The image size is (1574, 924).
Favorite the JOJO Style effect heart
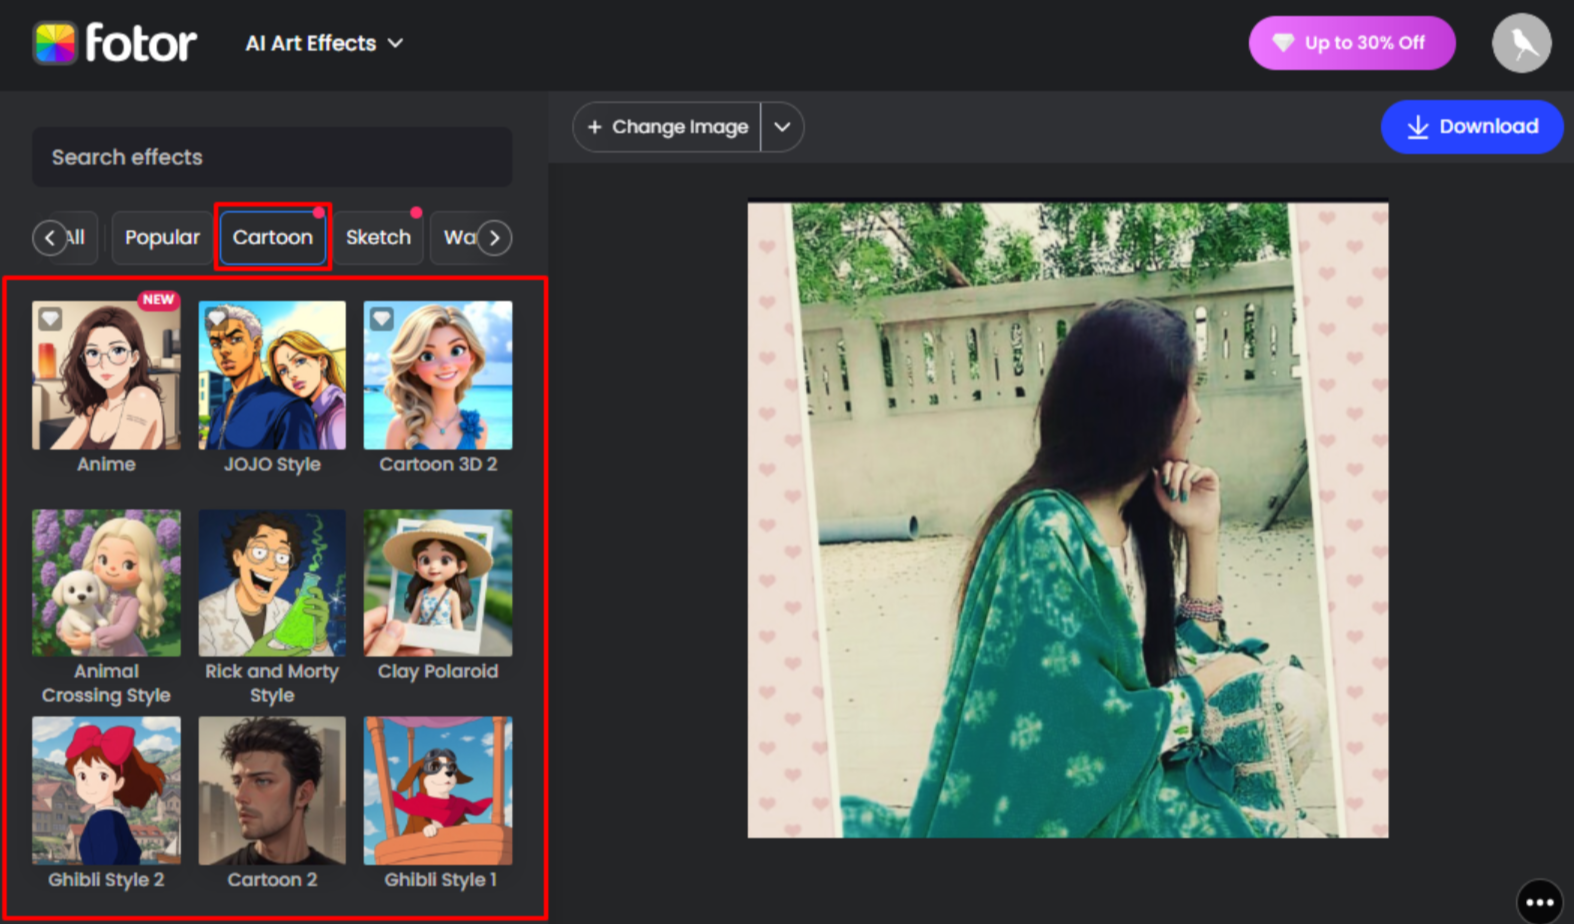[216, 318]
